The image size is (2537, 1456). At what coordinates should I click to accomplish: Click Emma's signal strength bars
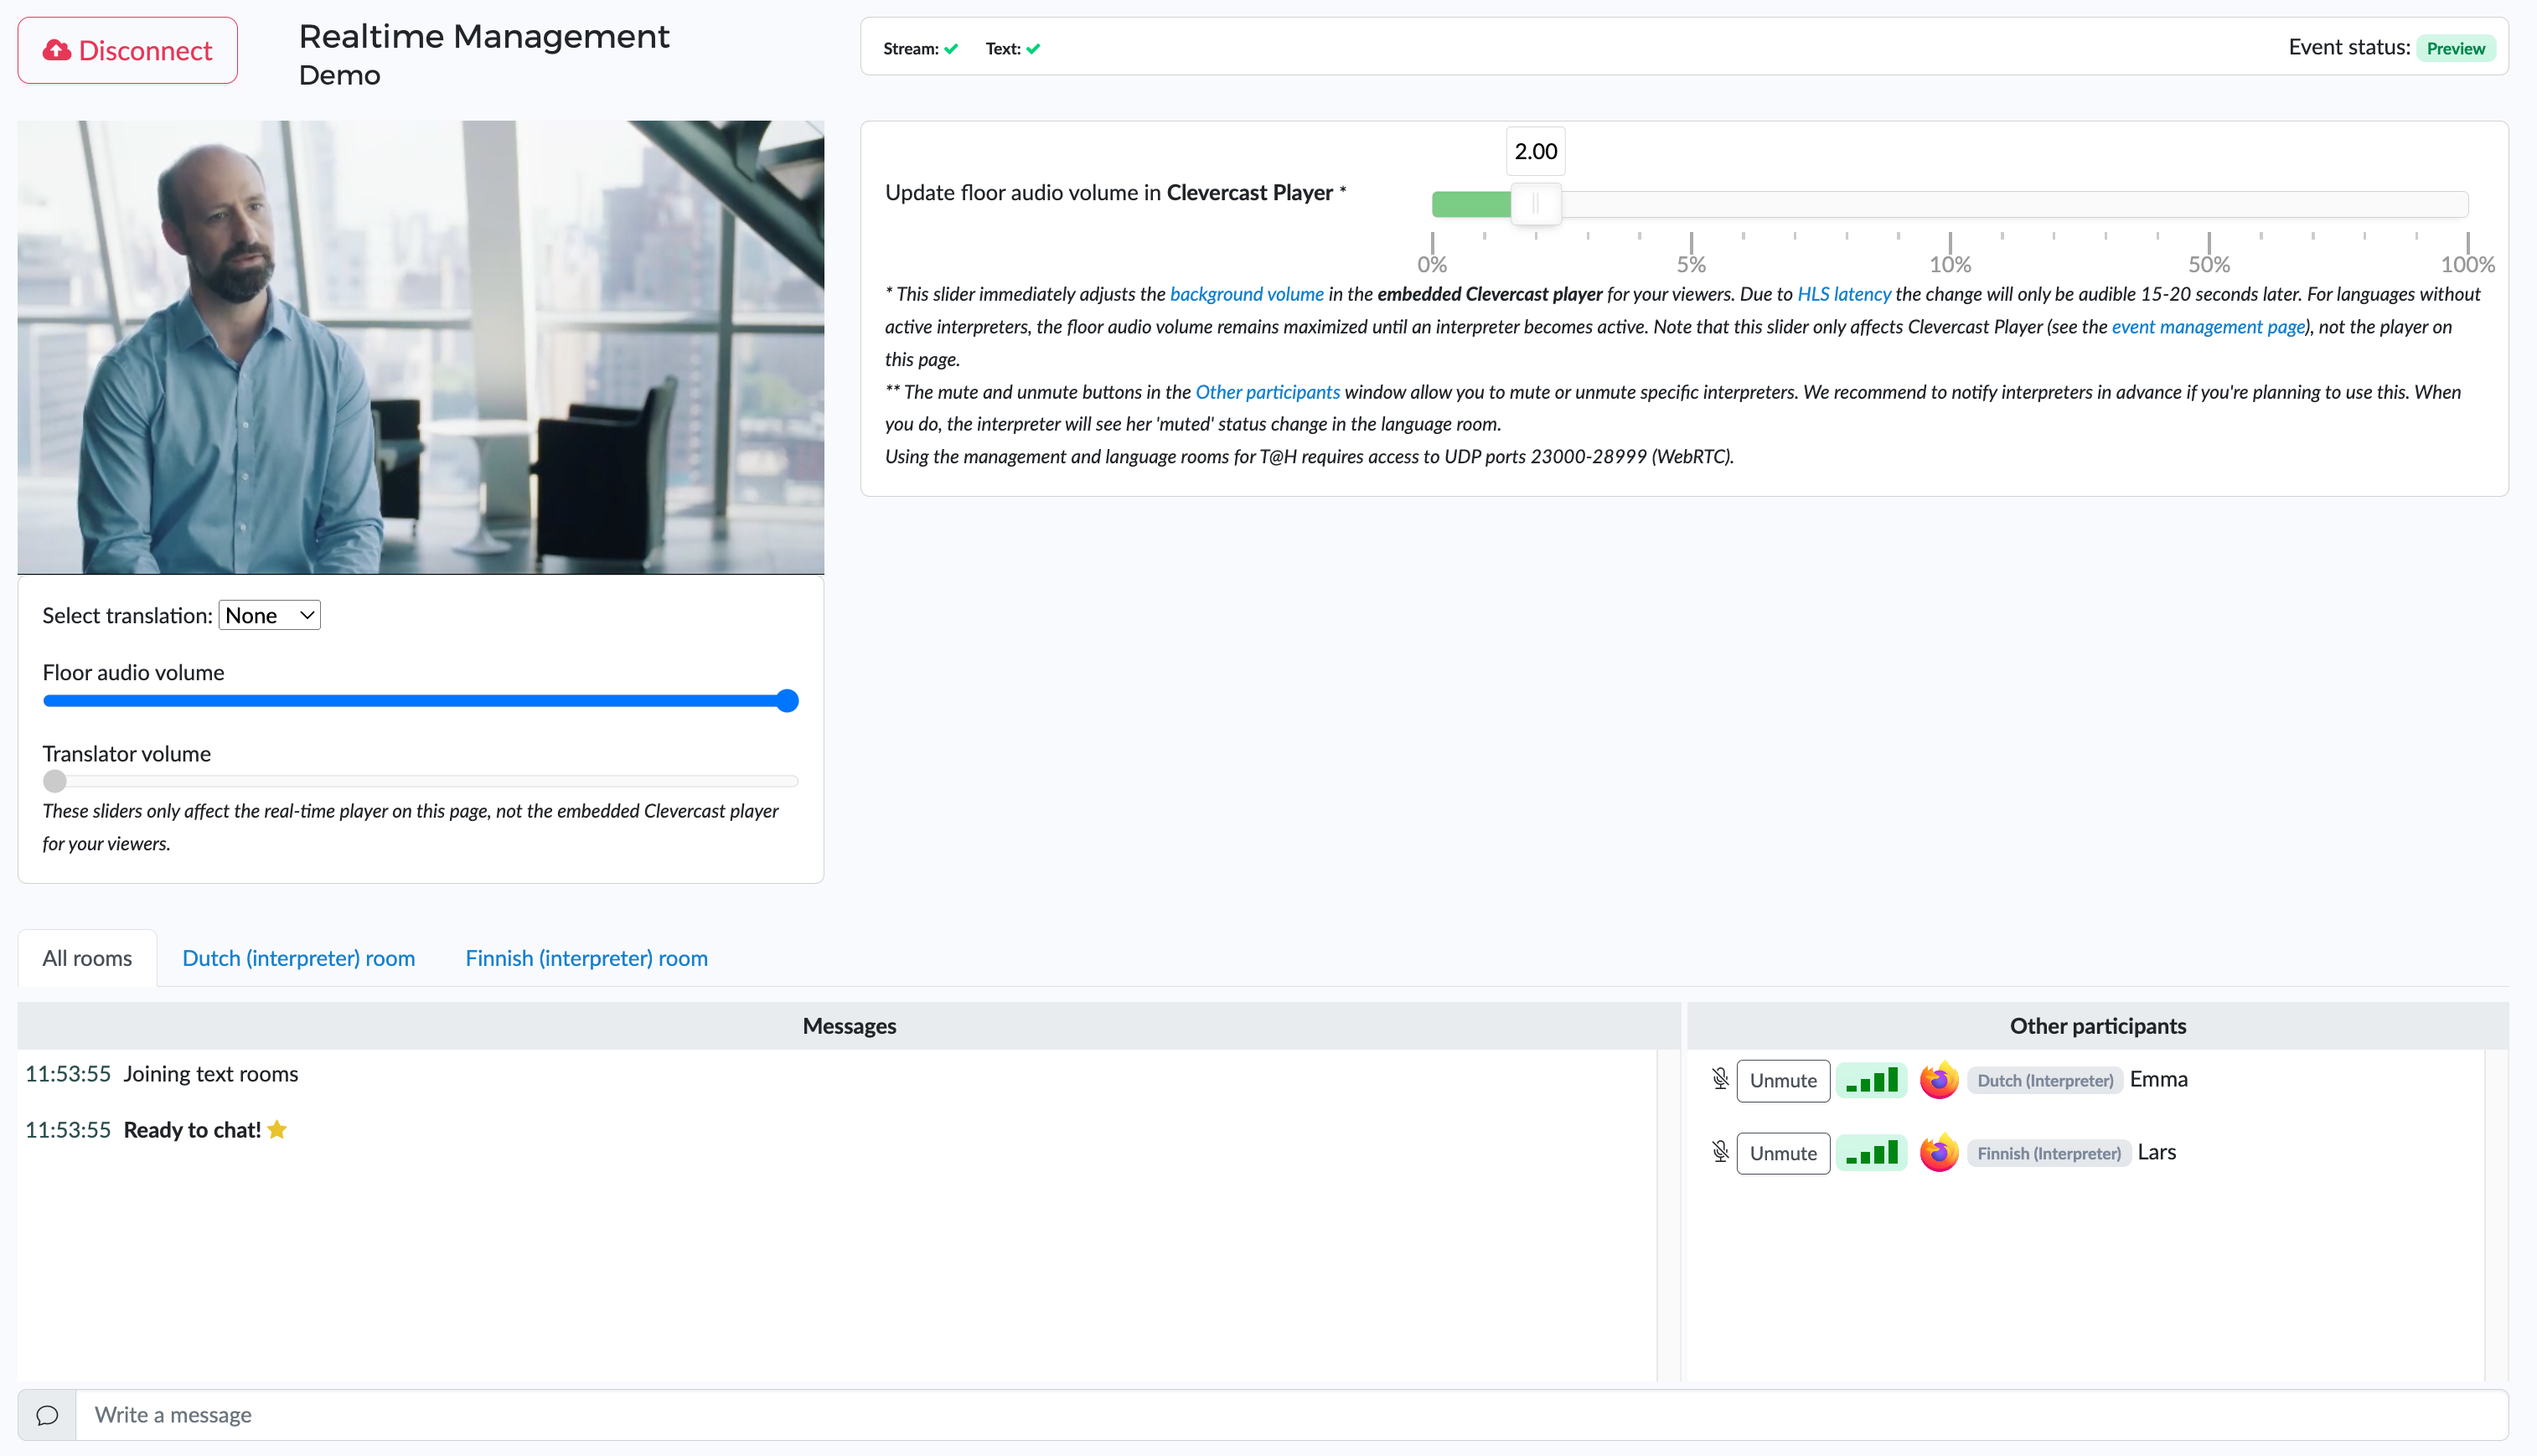click(1872, 1081)
